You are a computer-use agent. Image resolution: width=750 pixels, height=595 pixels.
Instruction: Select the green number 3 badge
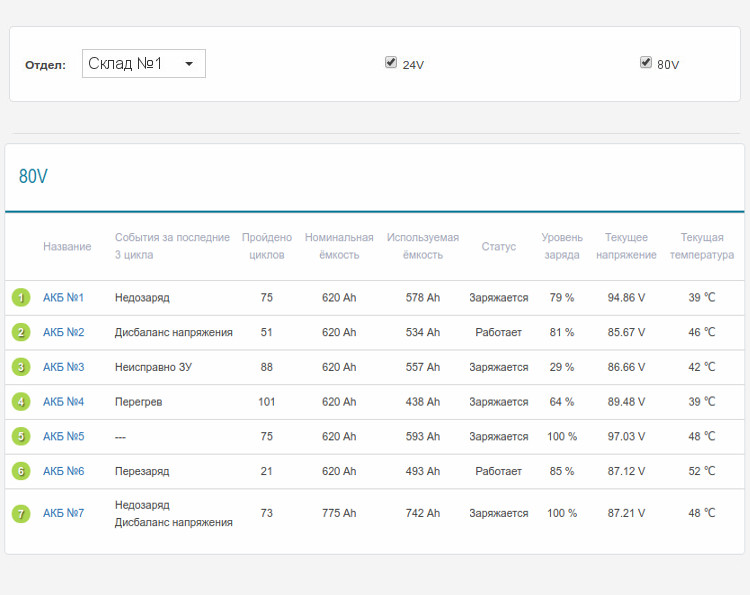(x=21, y=367)
